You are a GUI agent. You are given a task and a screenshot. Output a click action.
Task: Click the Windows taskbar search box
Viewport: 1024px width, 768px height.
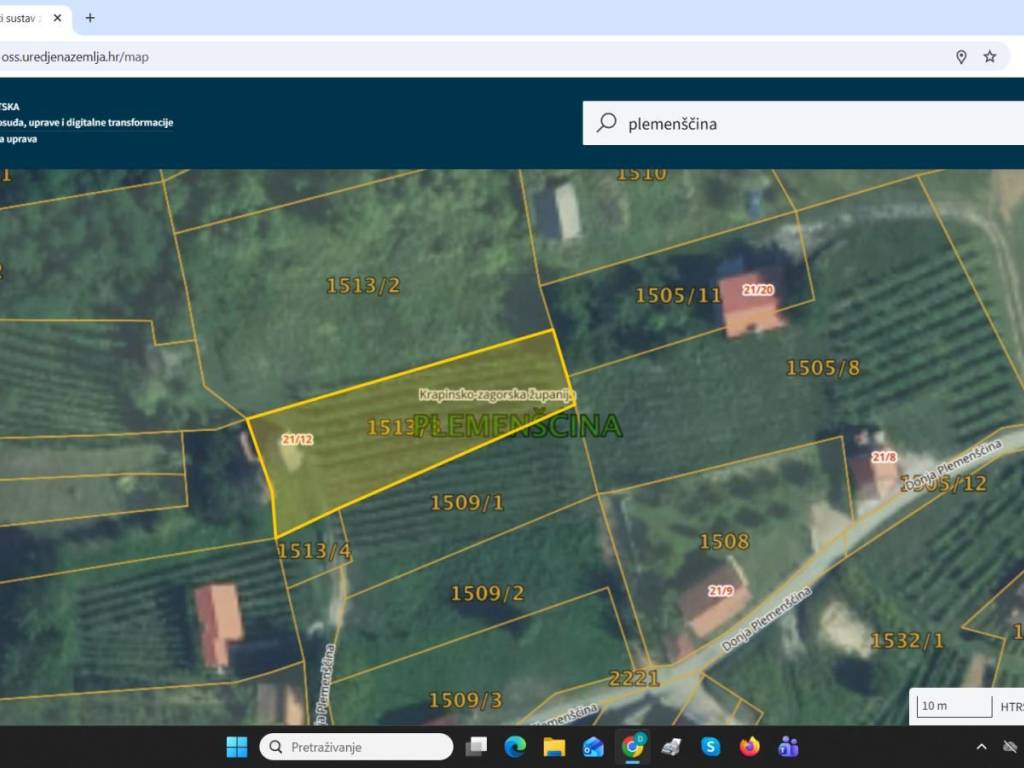357,747
